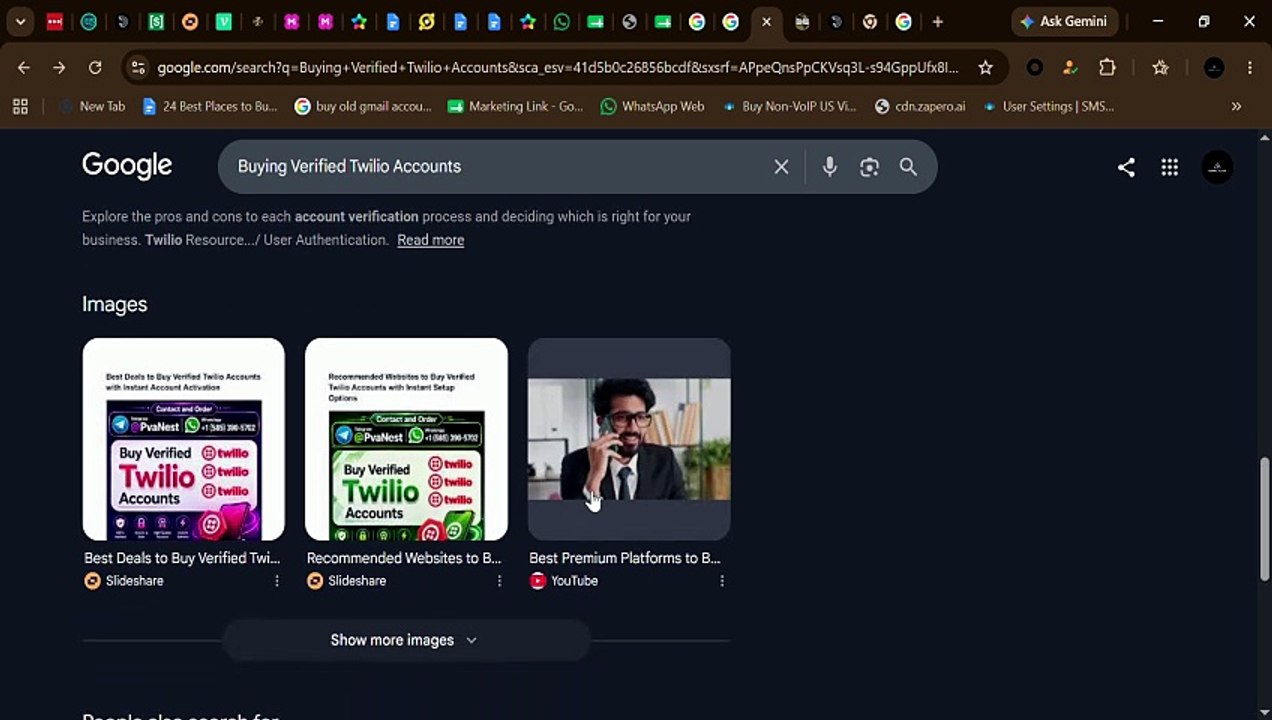Go back to previous page

coord(24,68)
